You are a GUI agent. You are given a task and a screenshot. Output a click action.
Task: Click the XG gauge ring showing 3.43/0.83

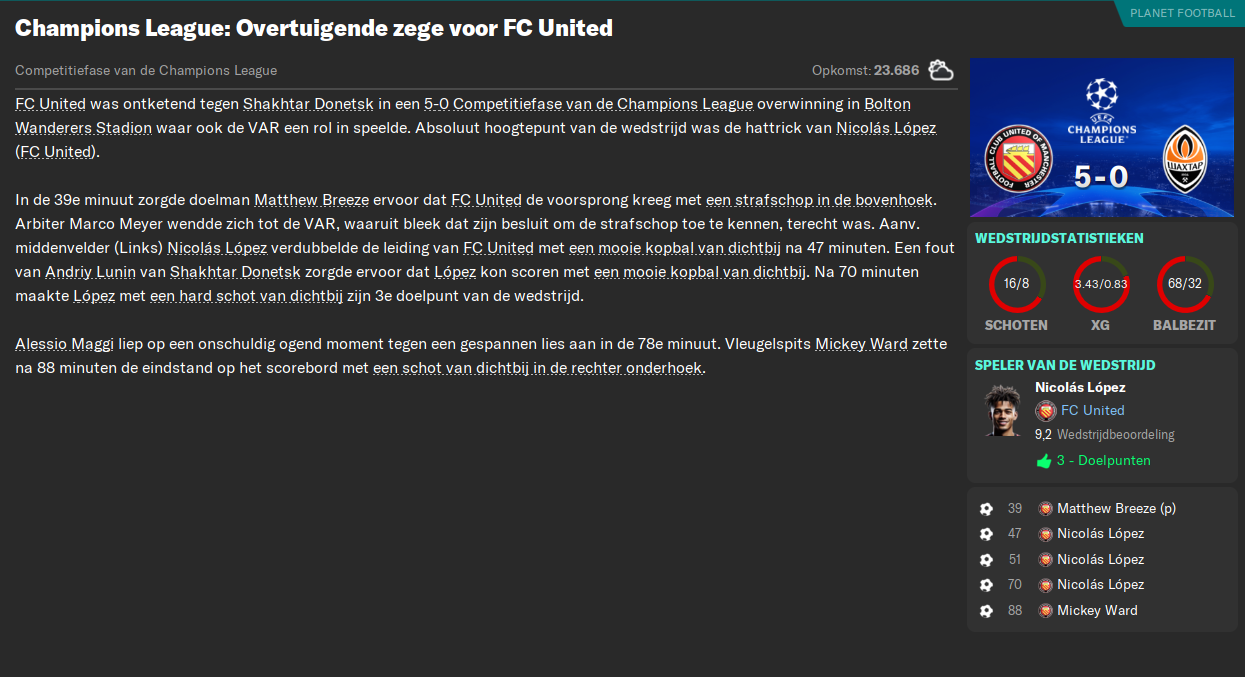click(1100, 283)
